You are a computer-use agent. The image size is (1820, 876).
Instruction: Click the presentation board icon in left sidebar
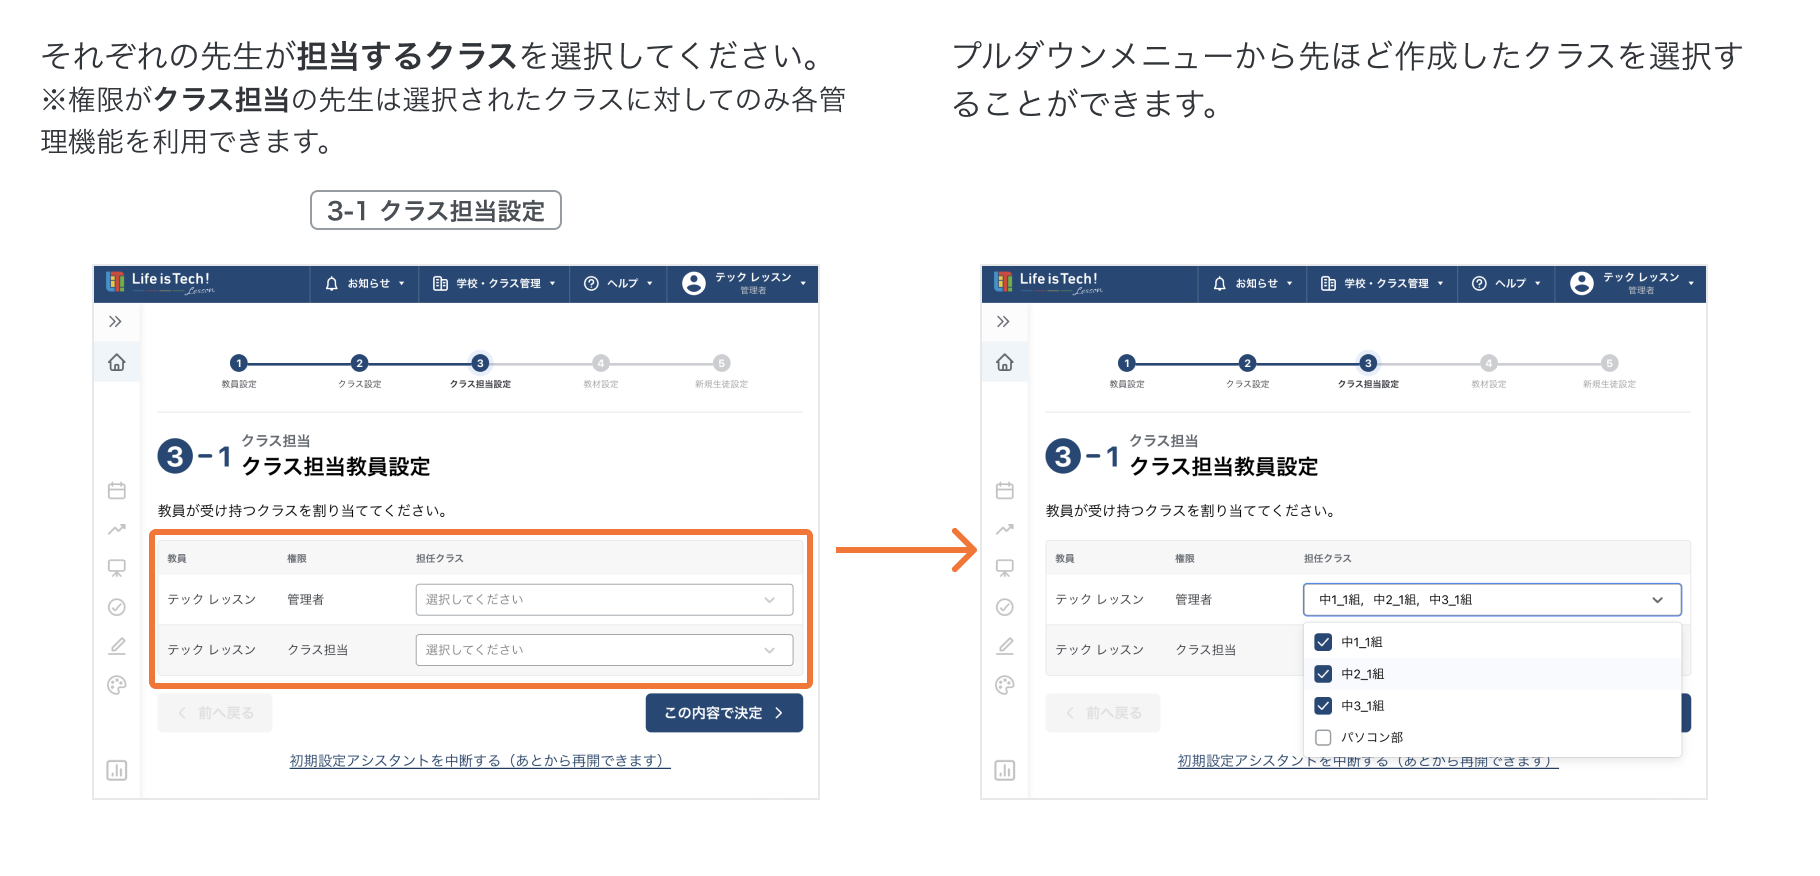[117, 568]
